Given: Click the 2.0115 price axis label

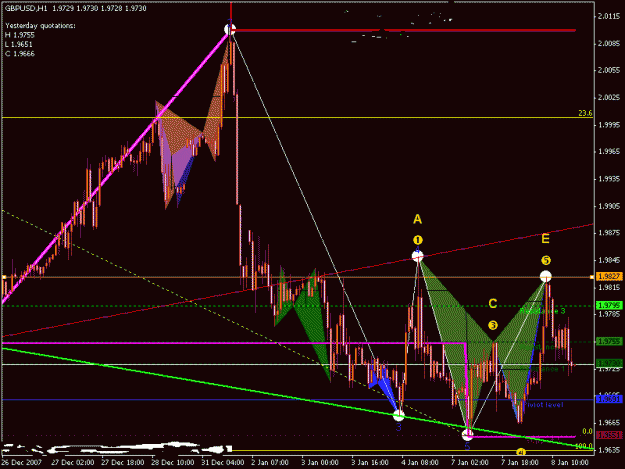Looking at the screenshot, I should 609,16.
